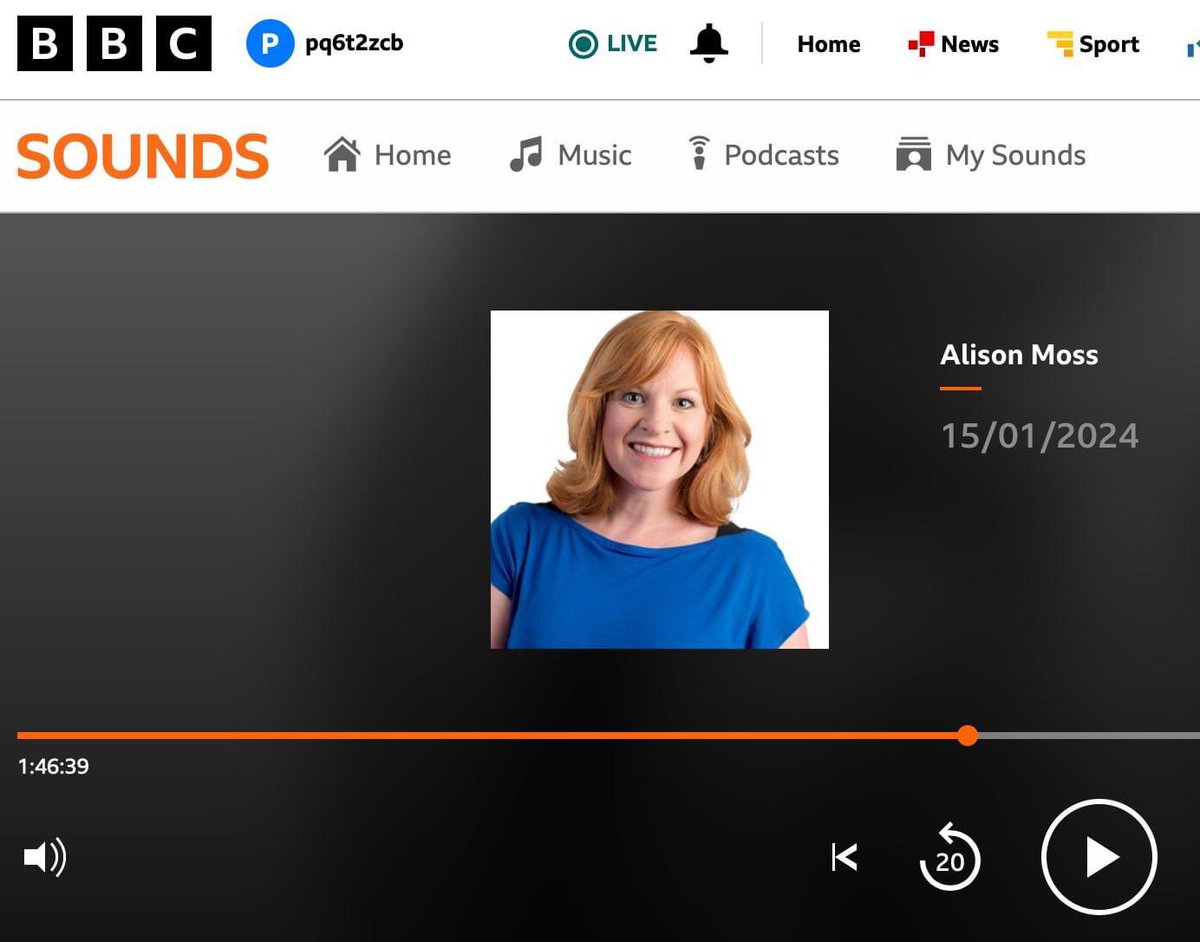Click the music note icon
1200x942 pixels.
point(525,155)
